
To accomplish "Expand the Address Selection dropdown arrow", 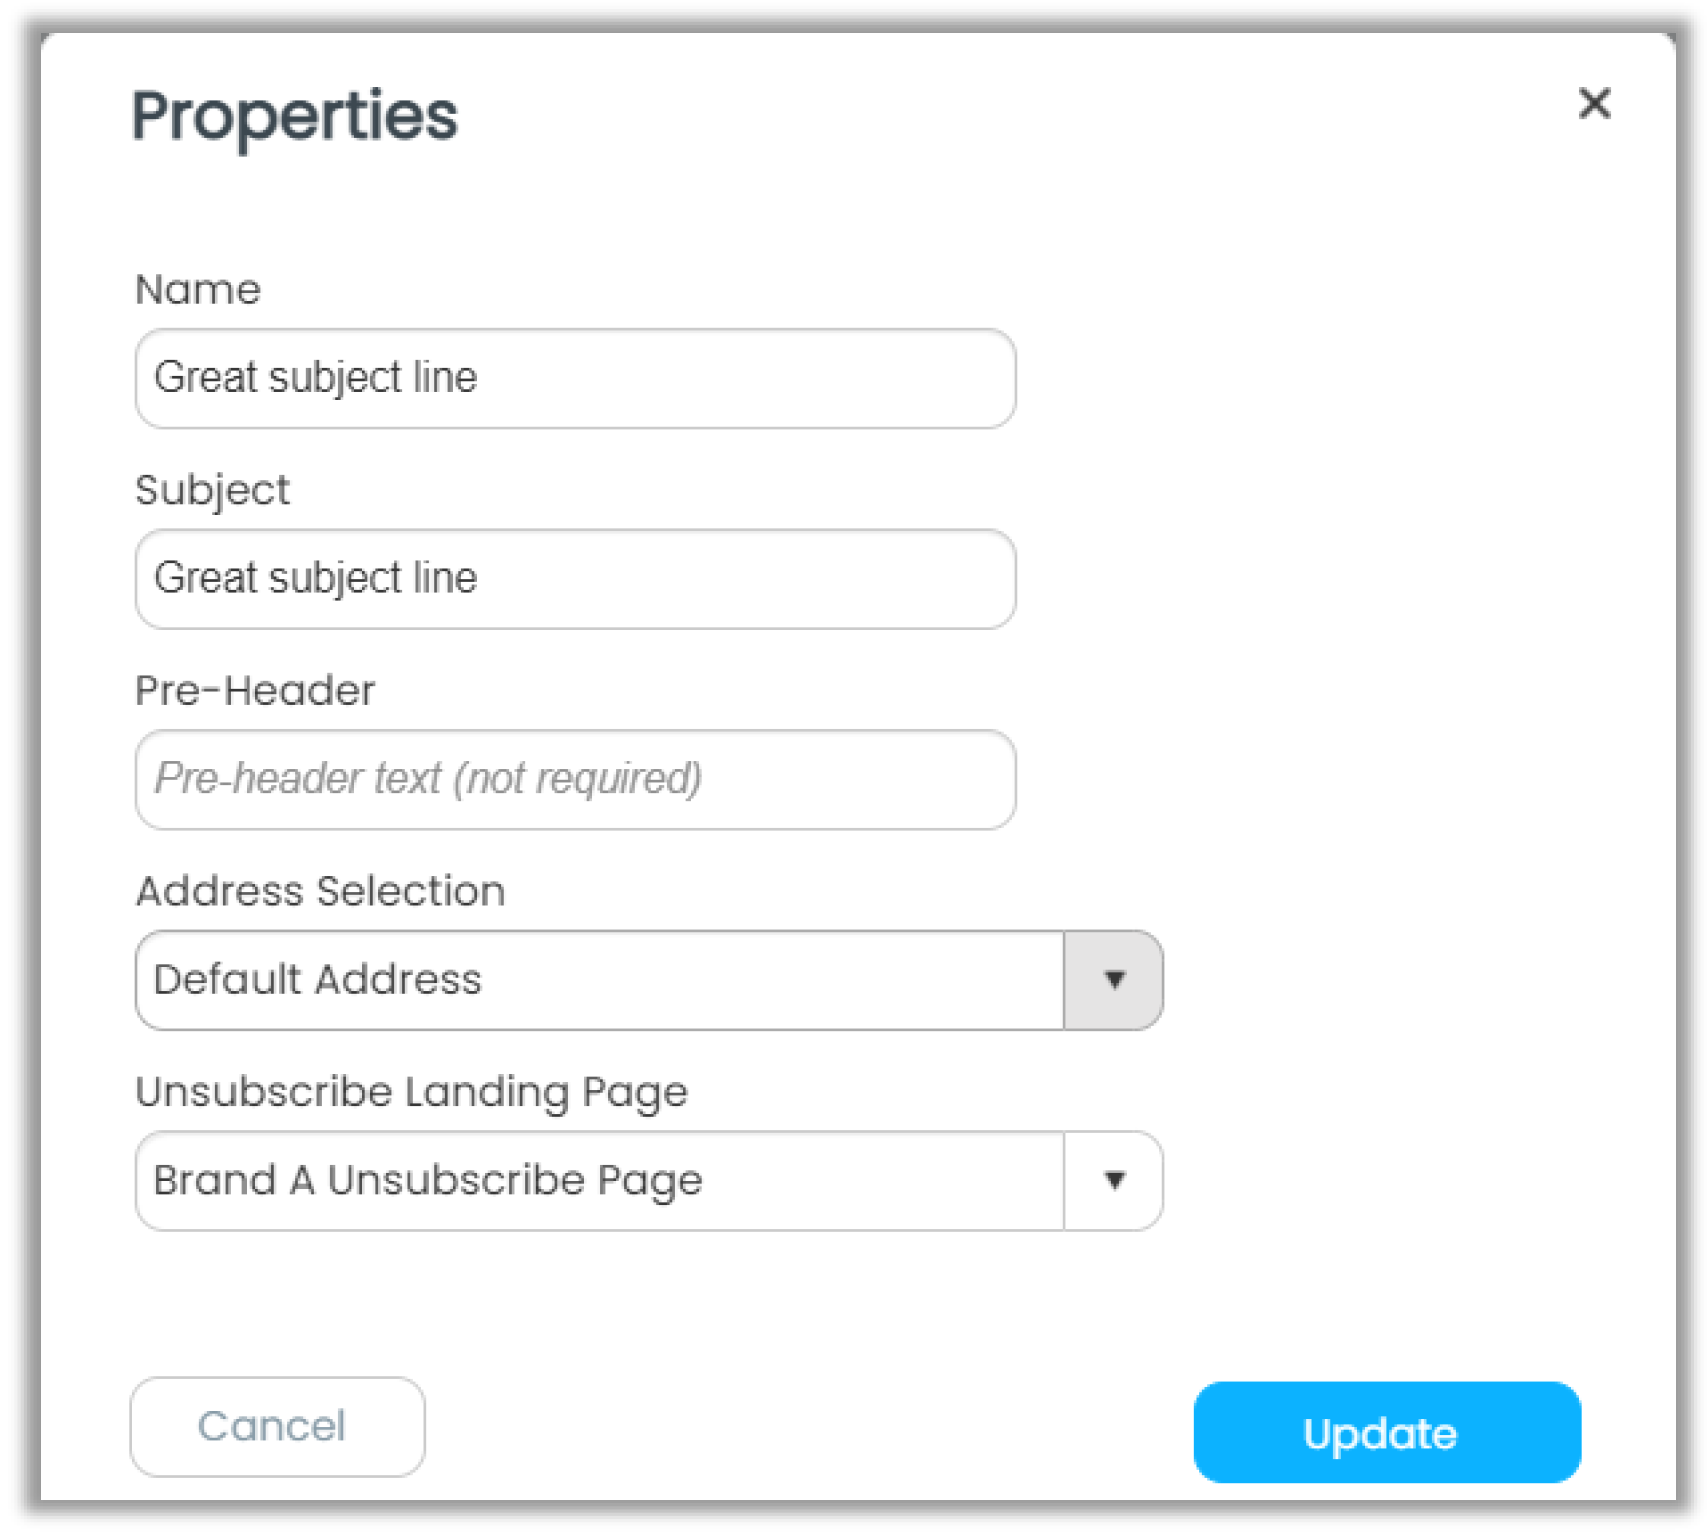I will point(1114,980).
